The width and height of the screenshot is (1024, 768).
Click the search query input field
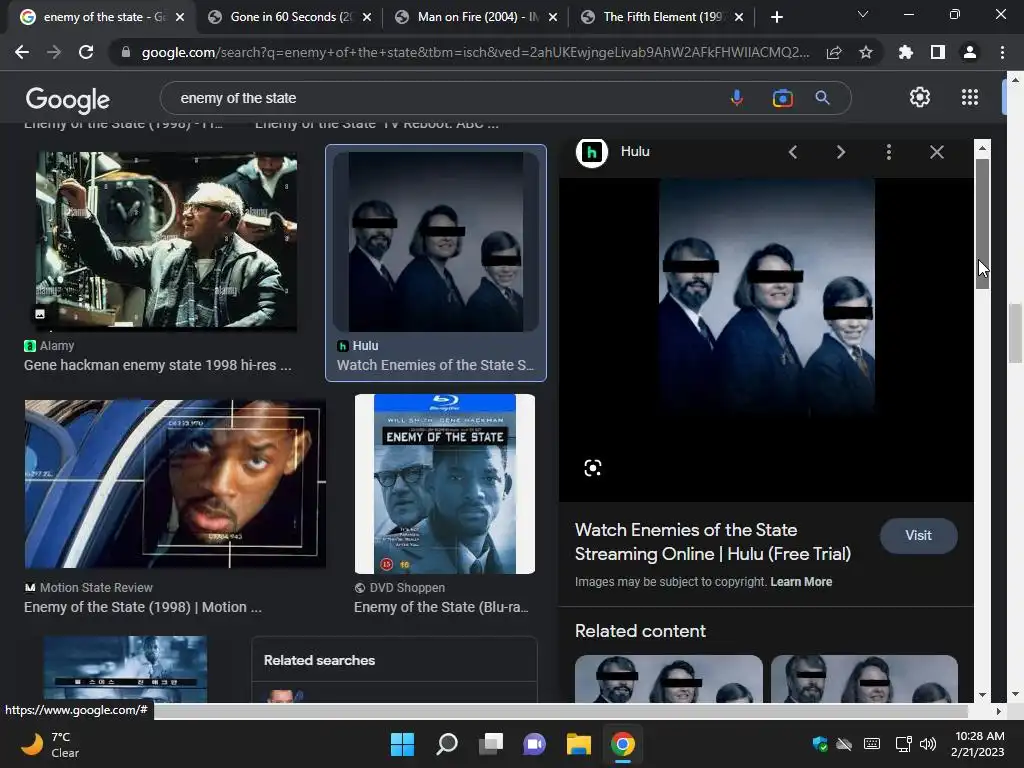tap(444, 98)
